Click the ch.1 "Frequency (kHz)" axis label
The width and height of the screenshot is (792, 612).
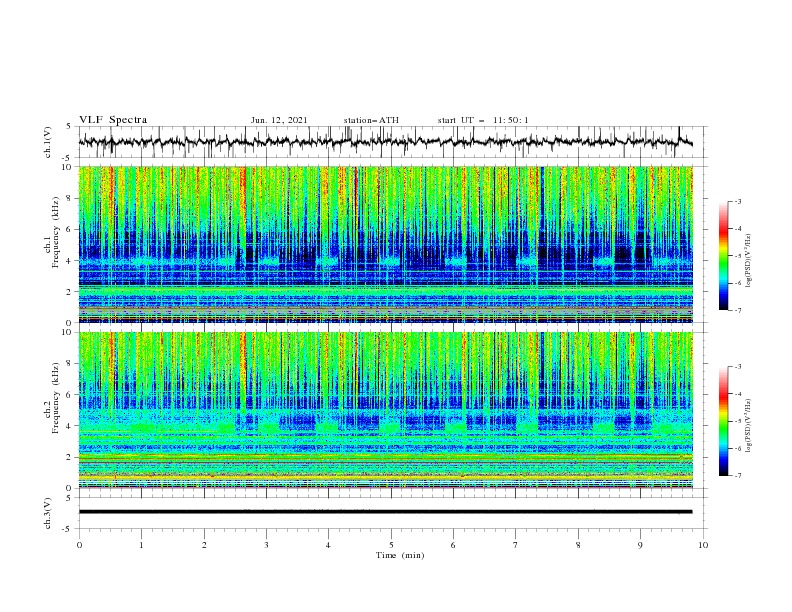pos(55,230)
